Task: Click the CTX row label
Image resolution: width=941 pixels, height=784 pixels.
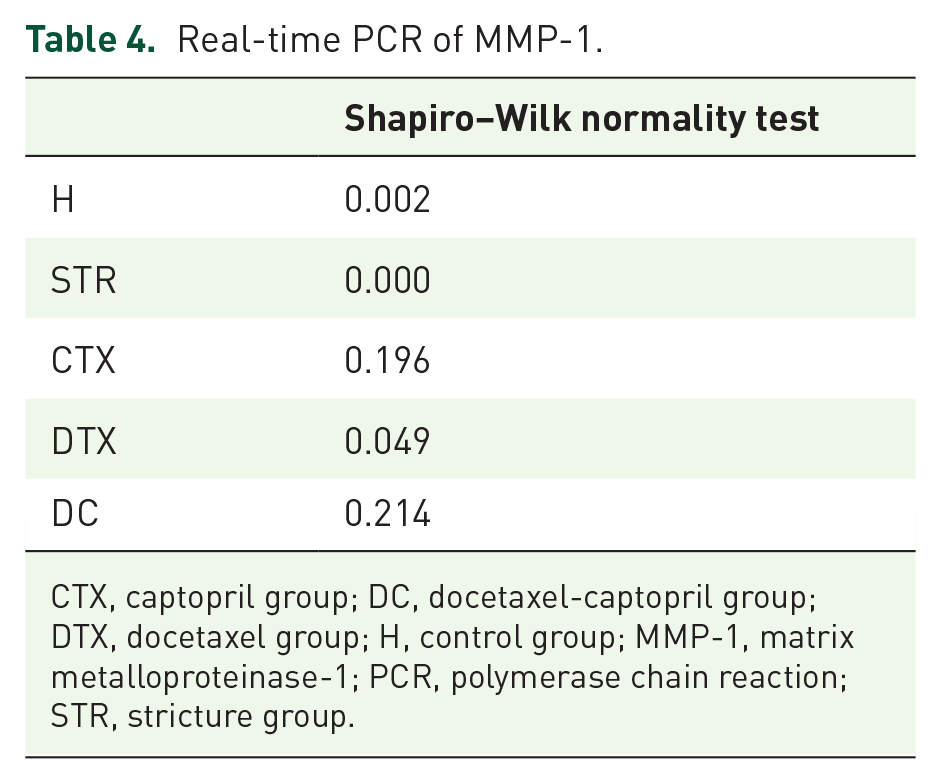Action: click(x=84, y=360)
